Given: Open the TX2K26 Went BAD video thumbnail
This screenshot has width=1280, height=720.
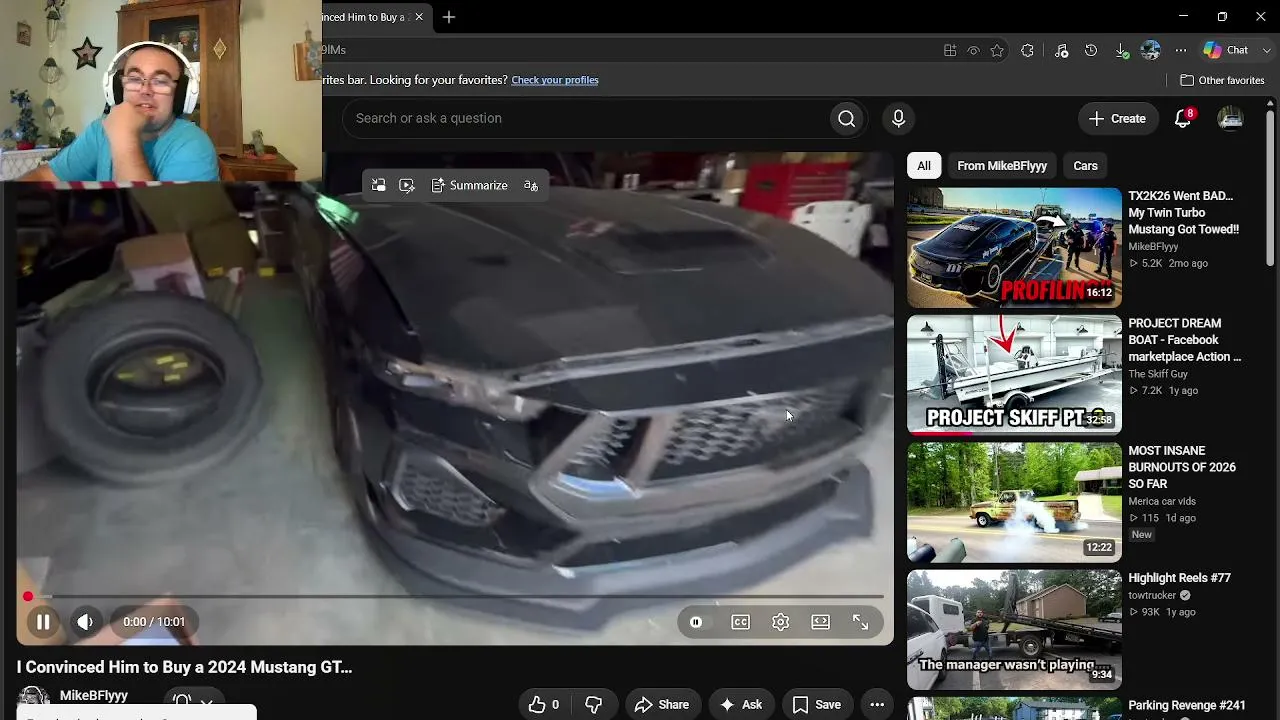Looking at the screenshot, I should 1014,247.
